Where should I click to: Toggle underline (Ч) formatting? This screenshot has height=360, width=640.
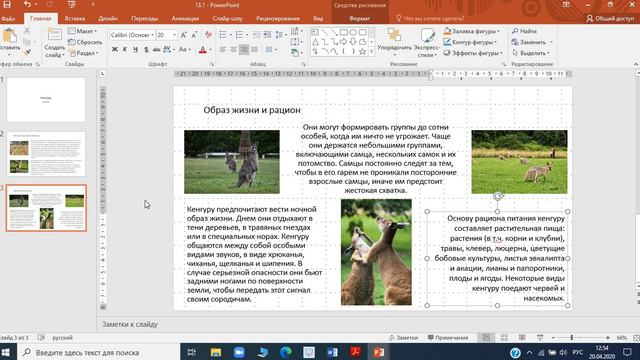click(136, 50)
